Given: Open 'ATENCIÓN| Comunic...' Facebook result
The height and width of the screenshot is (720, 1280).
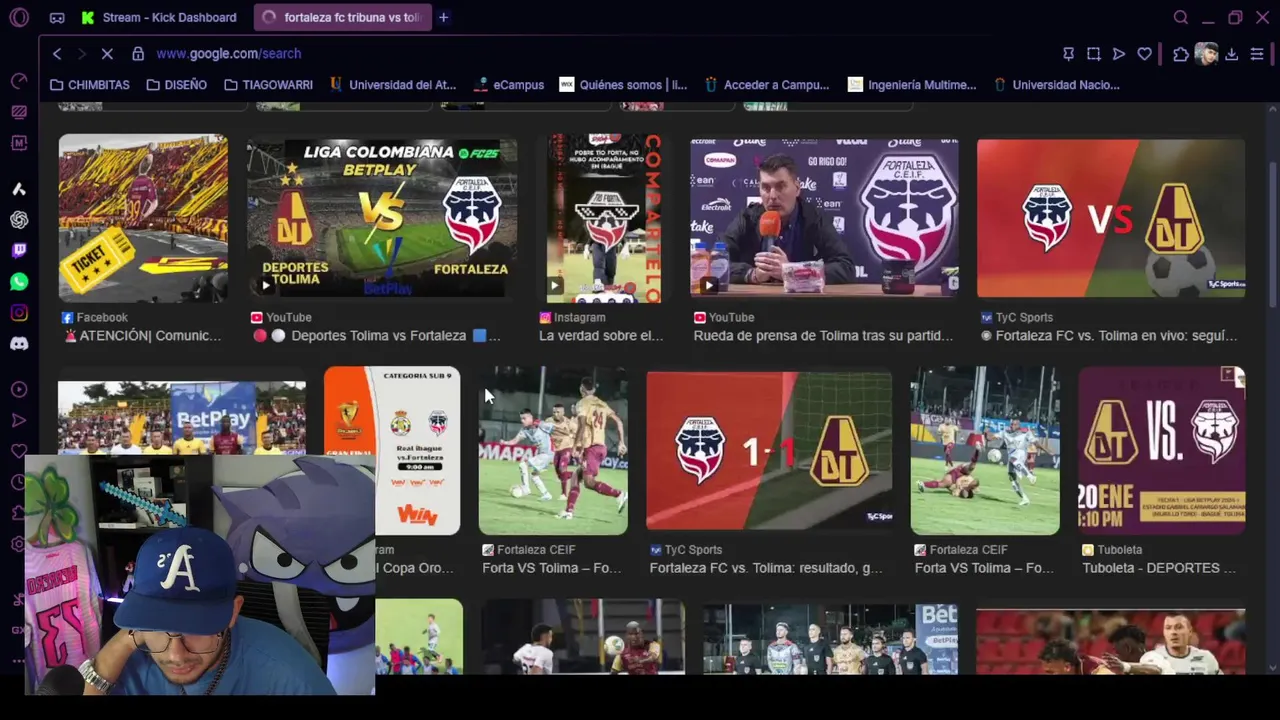Looking at the screenshot, I should (142, 336).
